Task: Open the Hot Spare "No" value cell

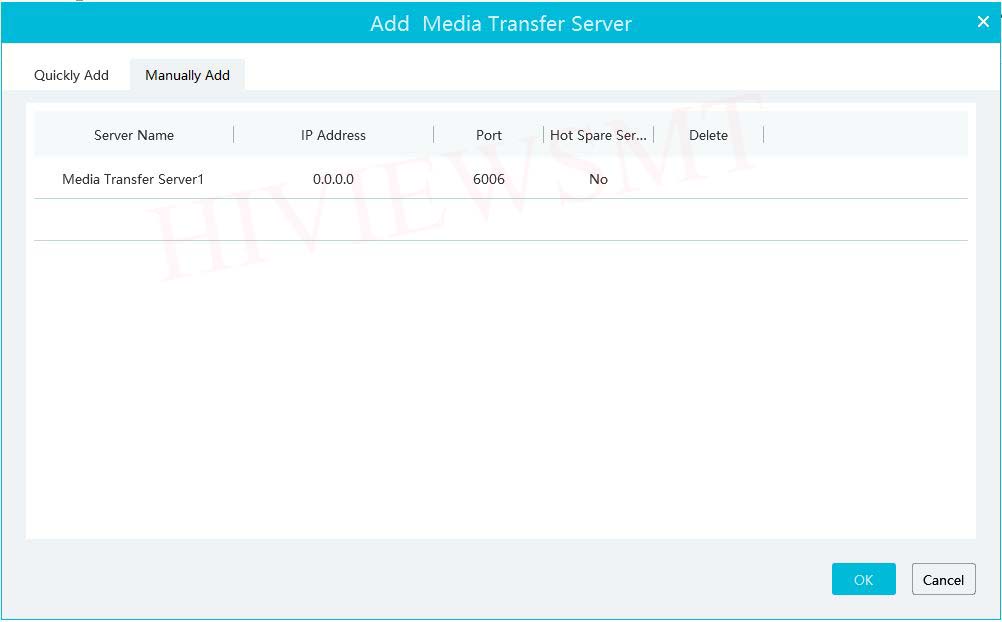Action: [598, 180]
